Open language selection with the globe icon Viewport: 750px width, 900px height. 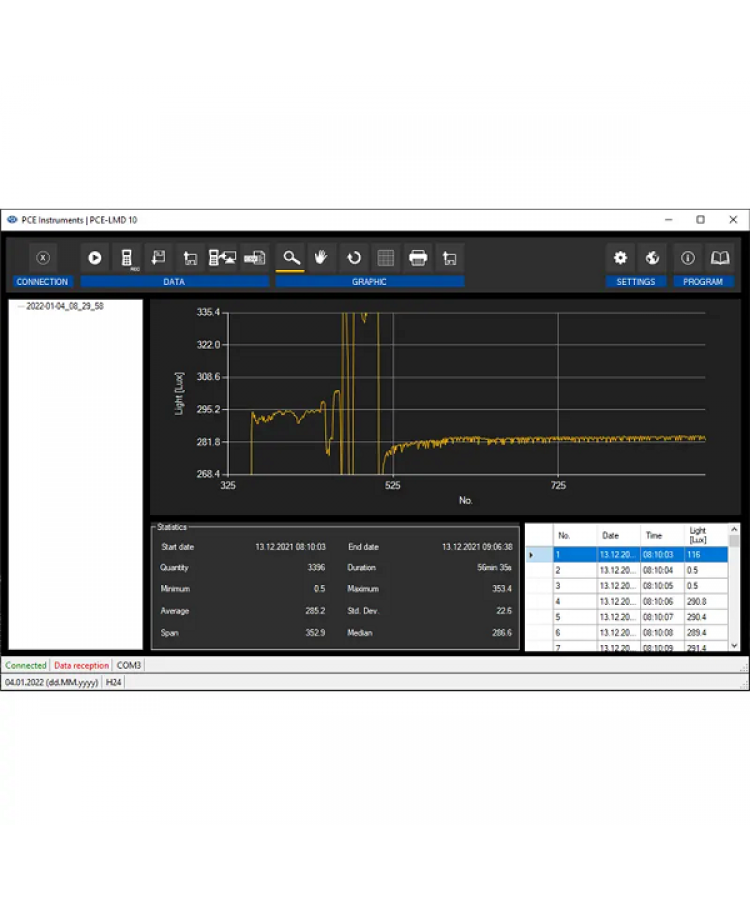(652, 257)
